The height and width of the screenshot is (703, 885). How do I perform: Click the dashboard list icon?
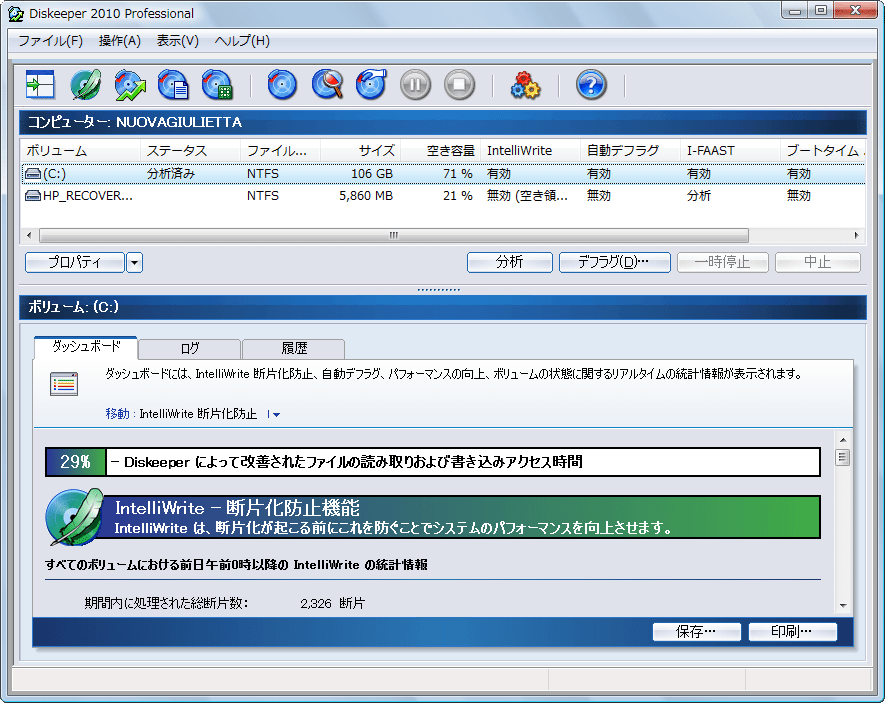click(x=64, y=384)
